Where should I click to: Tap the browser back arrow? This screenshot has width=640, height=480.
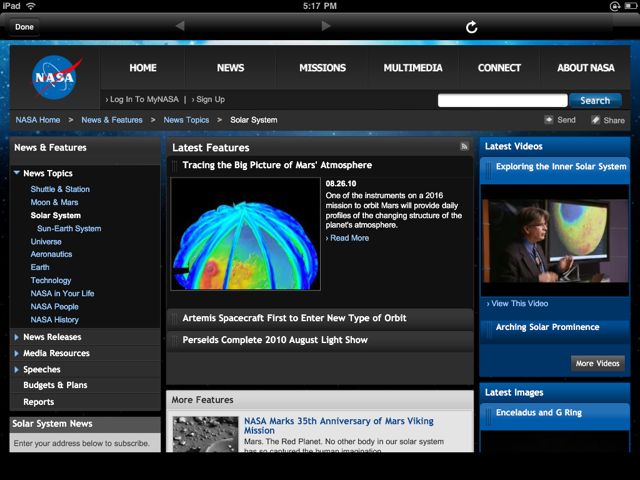180,26
